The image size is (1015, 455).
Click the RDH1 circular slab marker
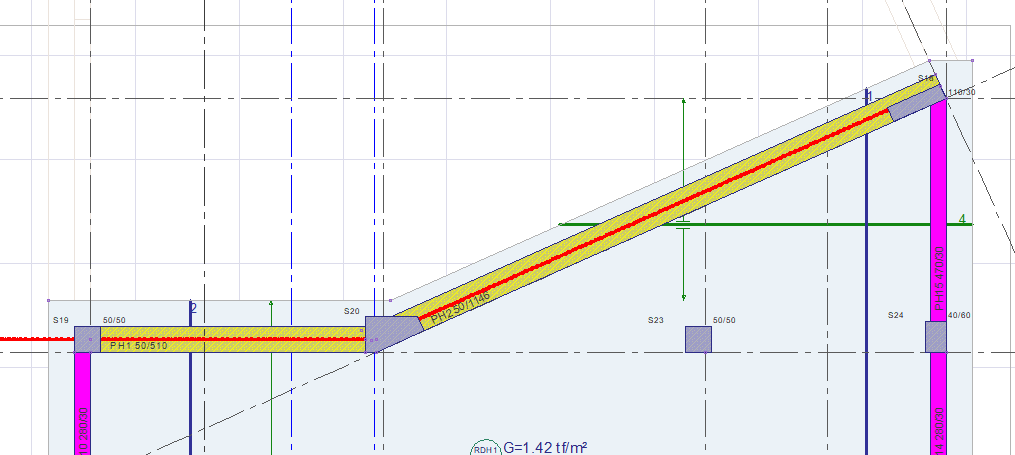pyautogui.click(x=485, y=448)
